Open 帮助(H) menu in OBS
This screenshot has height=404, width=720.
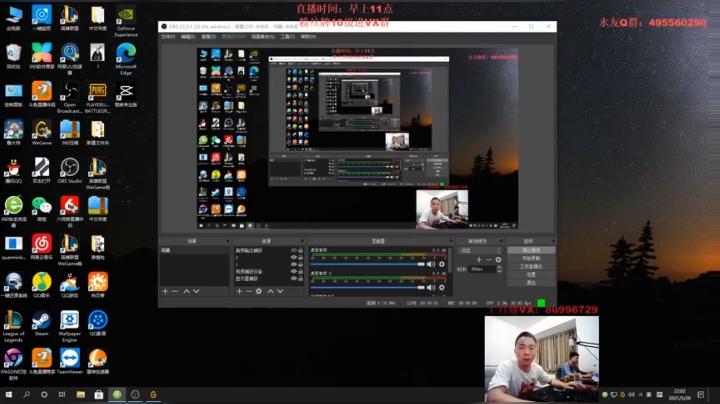pos(308,37)
